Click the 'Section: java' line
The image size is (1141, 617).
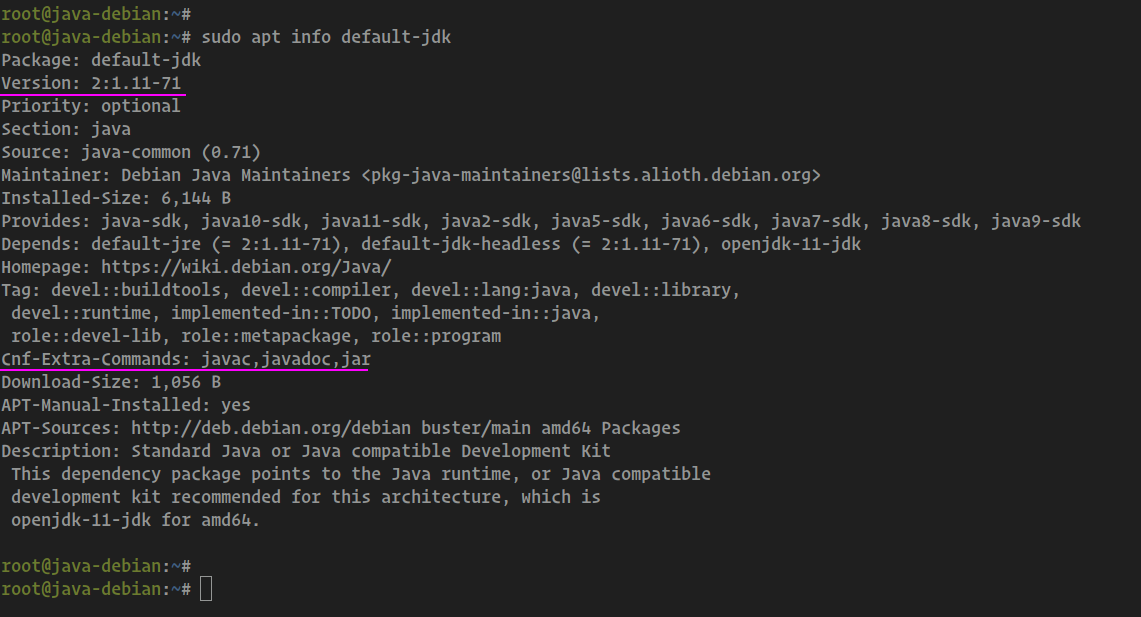point(66,130)
